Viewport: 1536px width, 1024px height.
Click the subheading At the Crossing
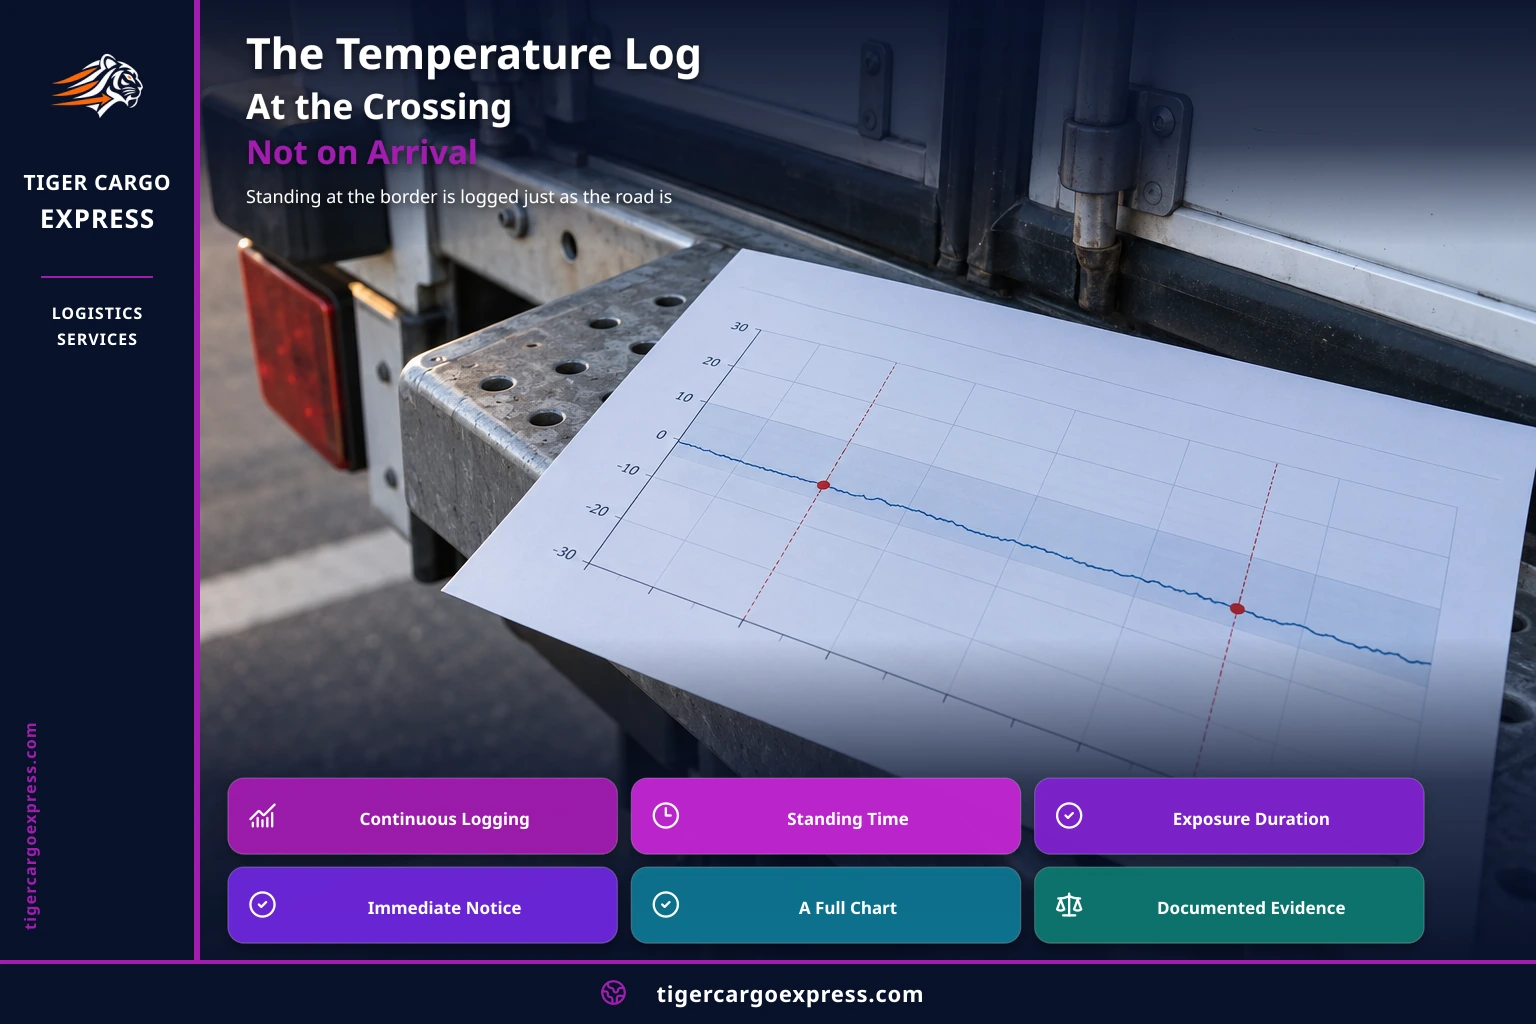(x=379, y=106)
